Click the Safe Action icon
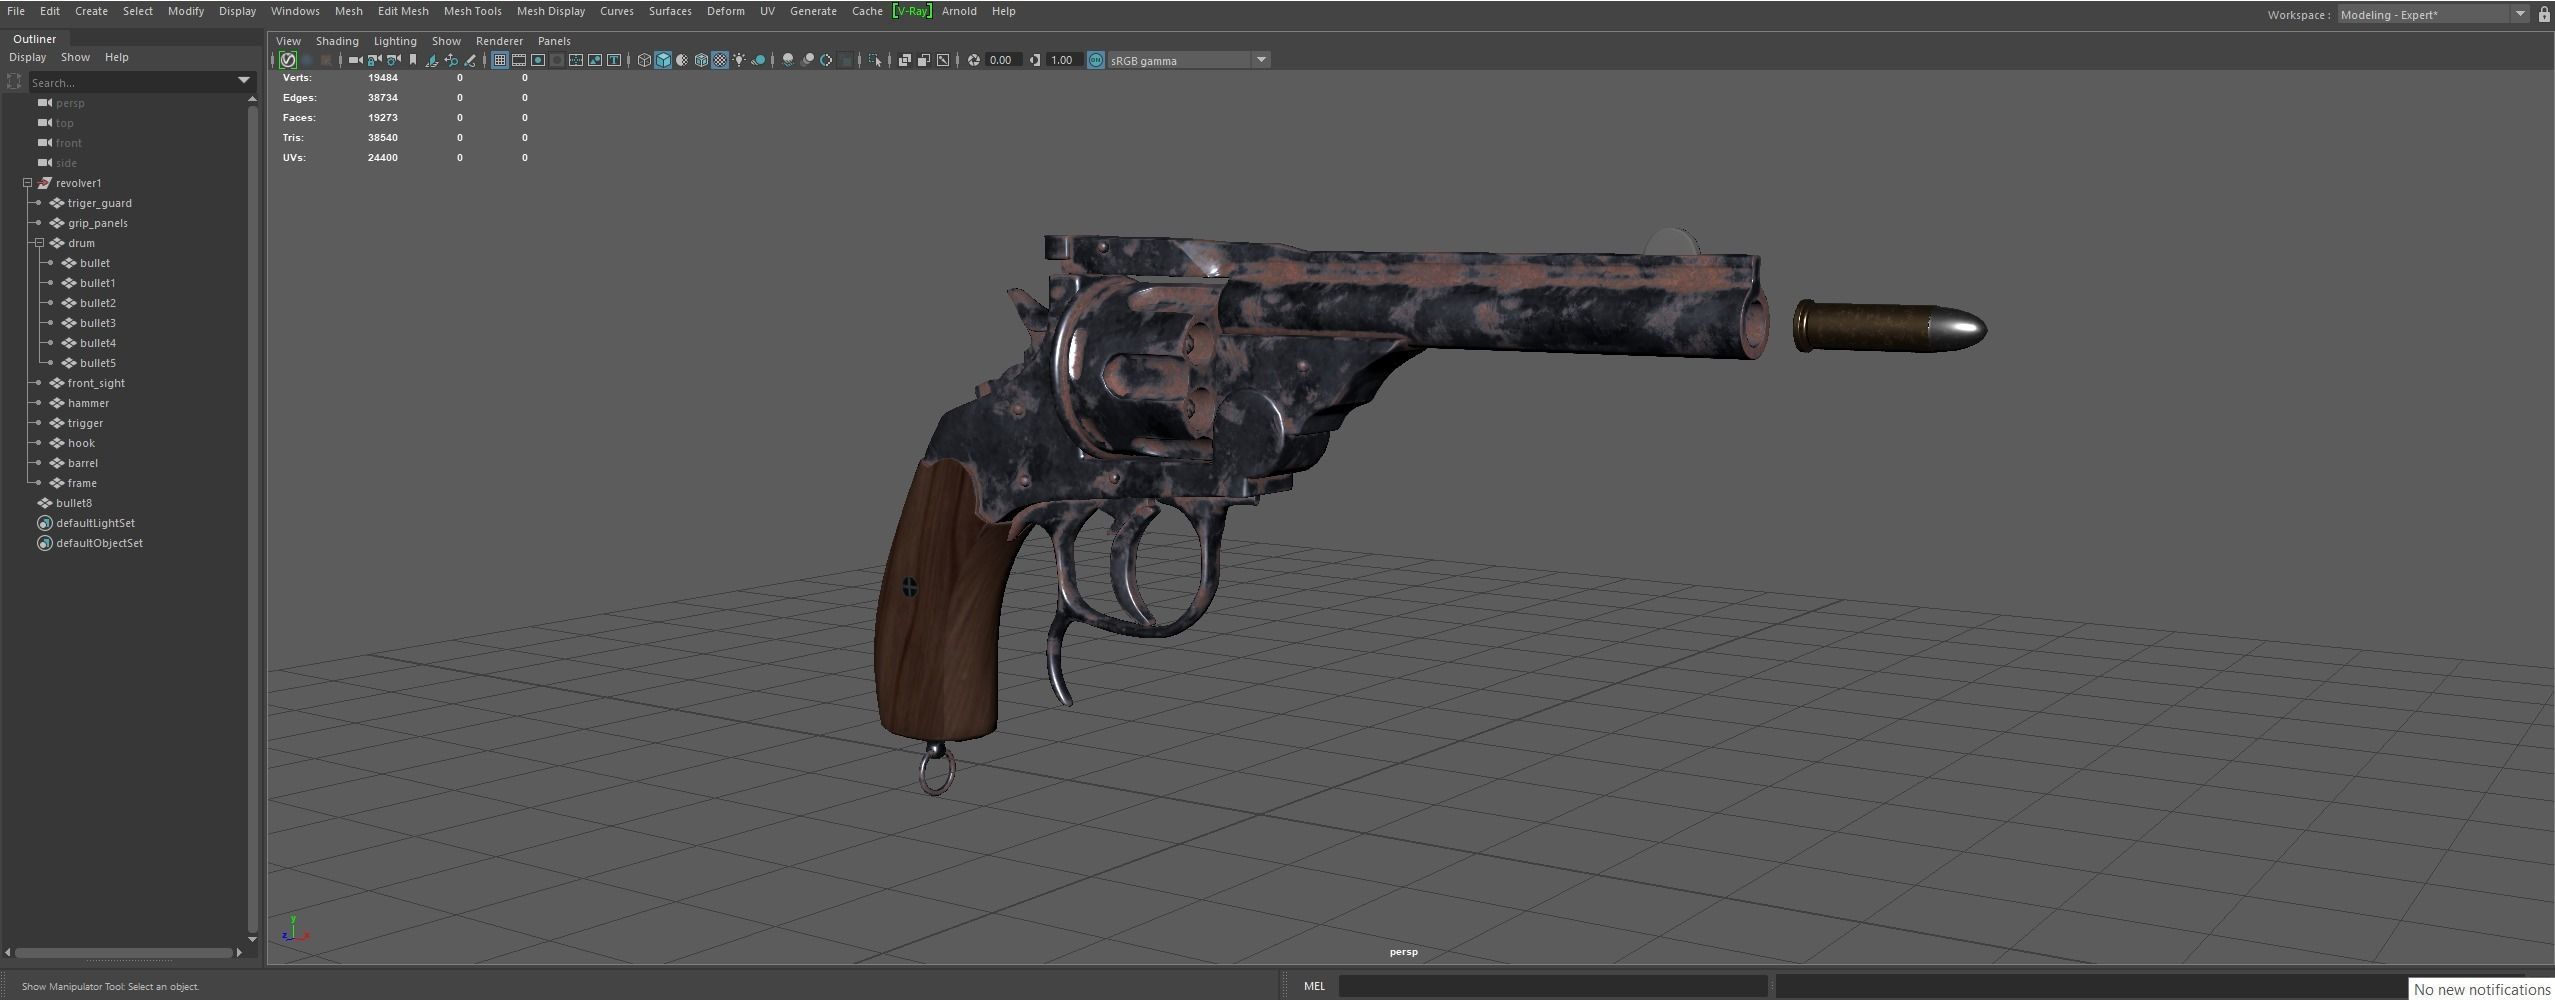2555x1000 pixels. pyautogui.click(x=595, y=60)
